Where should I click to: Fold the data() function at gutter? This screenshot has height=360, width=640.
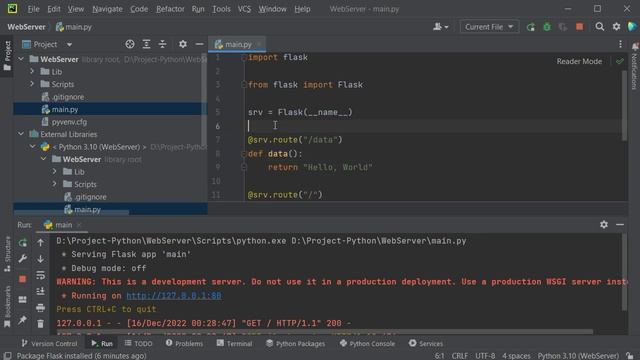[244, 154]
